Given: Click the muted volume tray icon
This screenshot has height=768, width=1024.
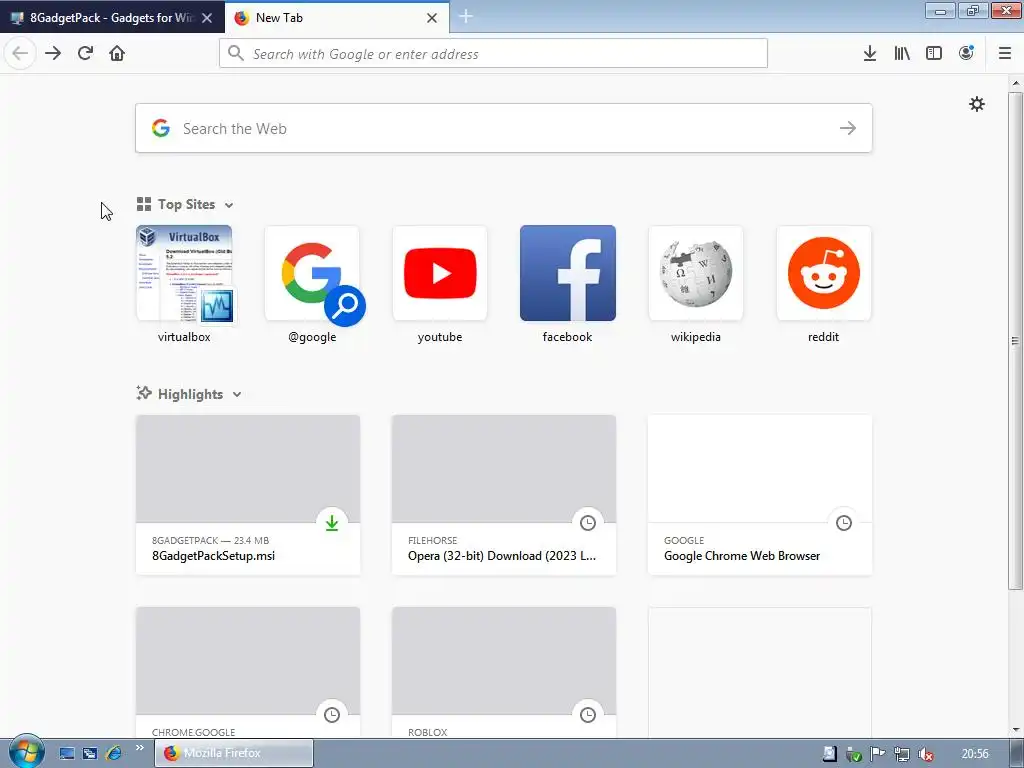Looking at the screenshot, I should click(x=925, y=754).
